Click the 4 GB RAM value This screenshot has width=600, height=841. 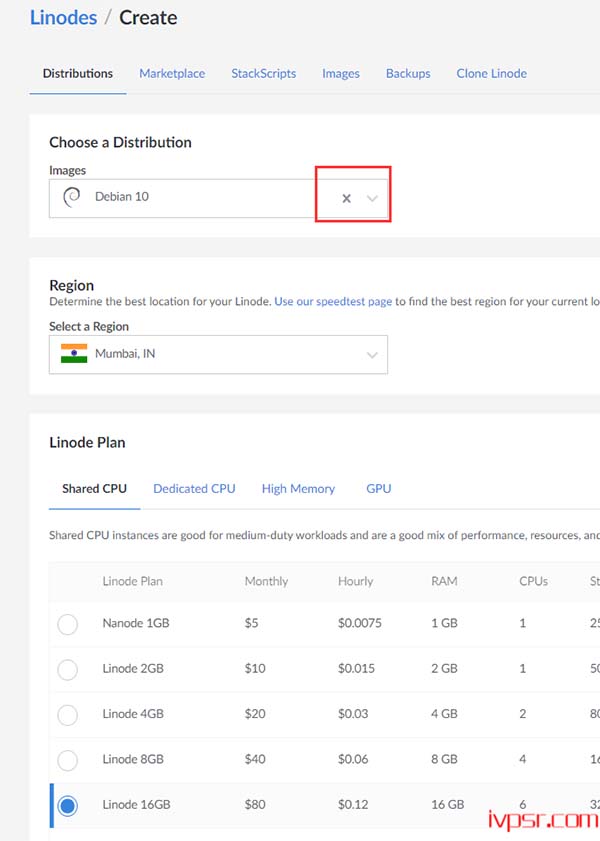point(445,714)
